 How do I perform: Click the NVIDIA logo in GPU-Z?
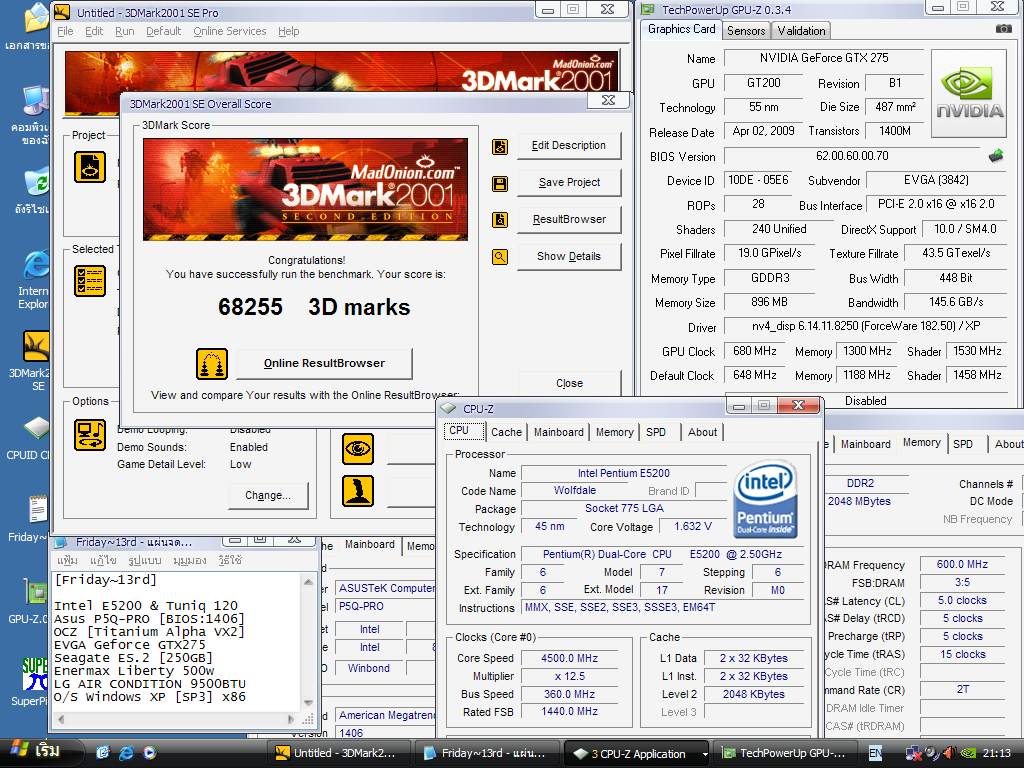point(970,93)
